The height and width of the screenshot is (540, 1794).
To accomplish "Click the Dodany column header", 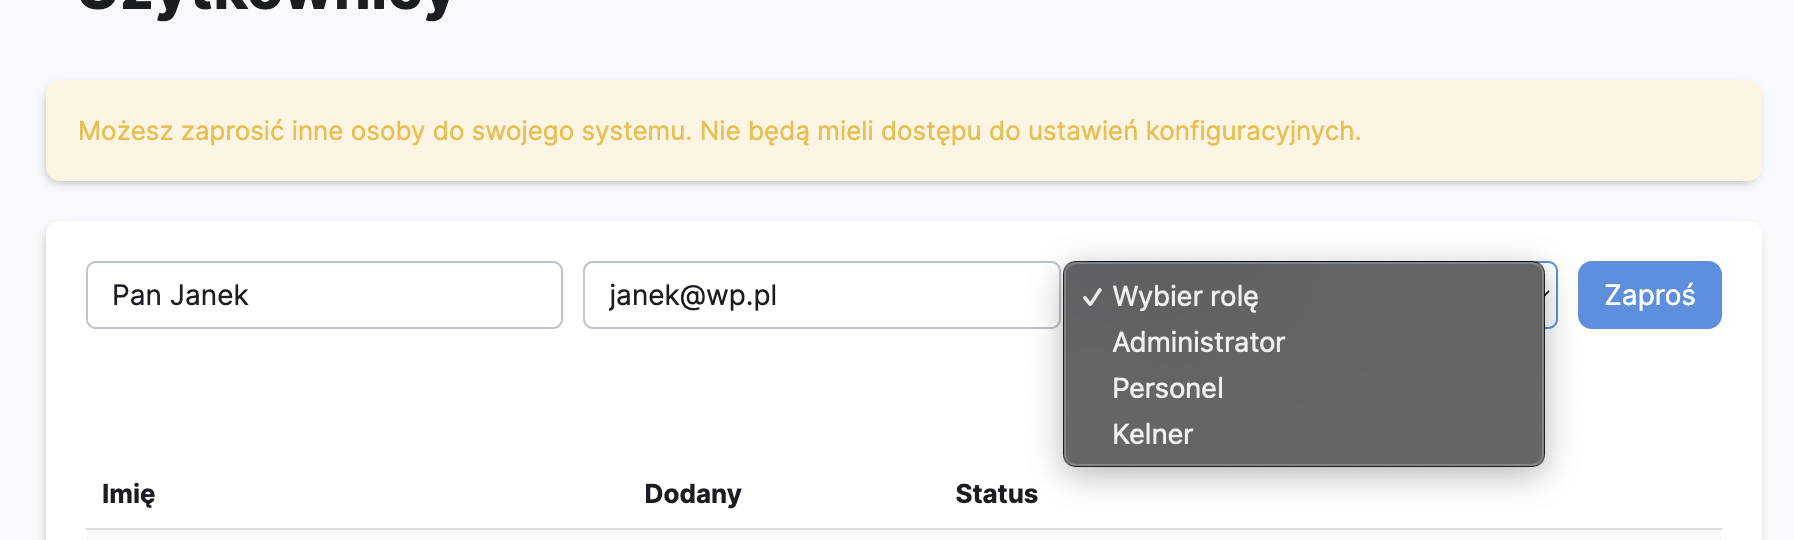I will (692, 494).
